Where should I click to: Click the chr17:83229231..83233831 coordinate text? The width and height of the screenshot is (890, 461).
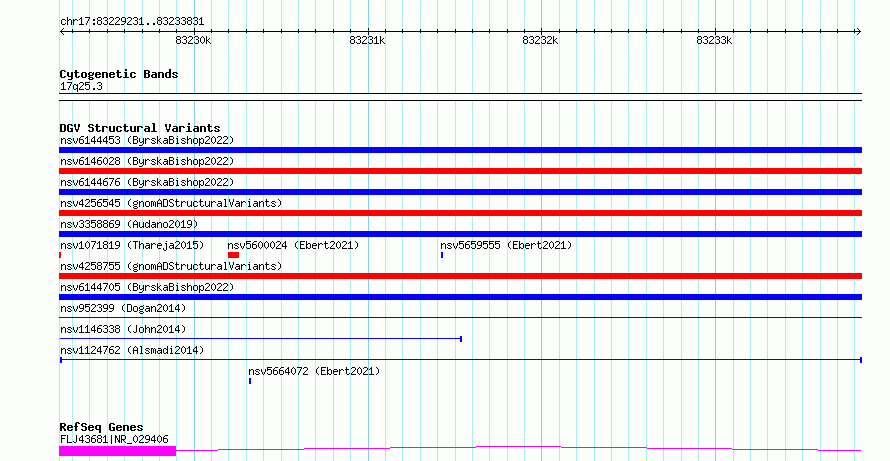coord(132,22)
